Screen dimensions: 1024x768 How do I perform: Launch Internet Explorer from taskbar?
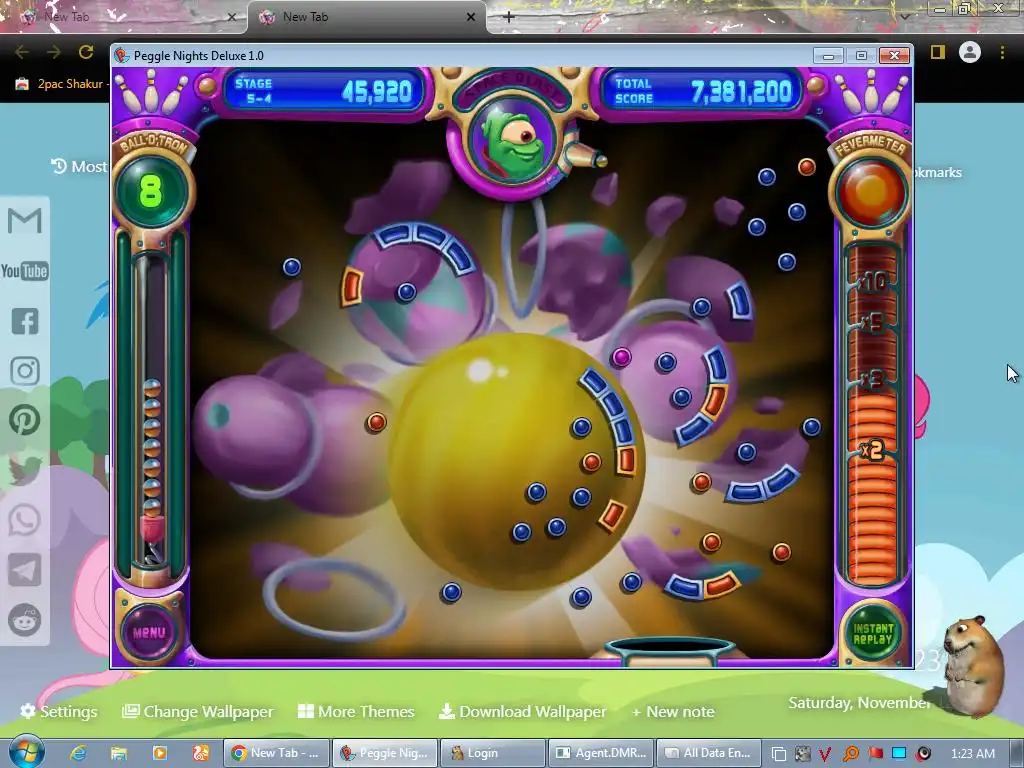click(x=78, y=753)
